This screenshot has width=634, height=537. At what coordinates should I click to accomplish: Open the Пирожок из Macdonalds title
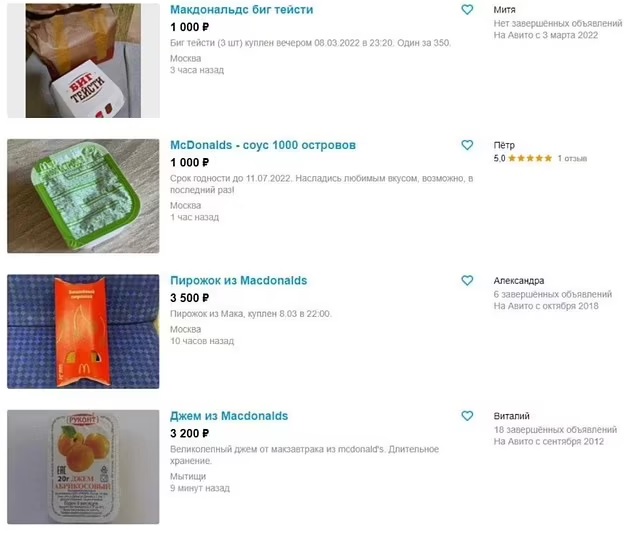239,281
